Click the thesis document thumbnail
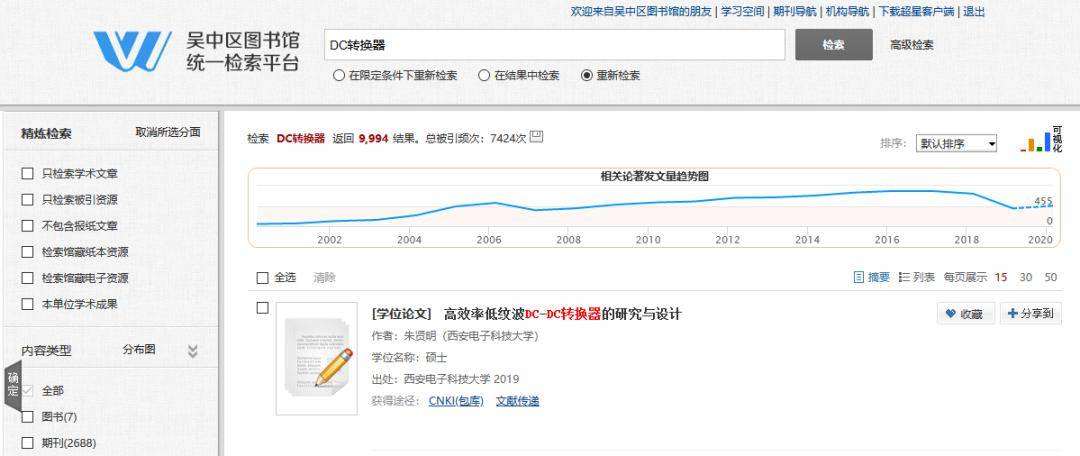The image size is (1080, 456). coord(317,358)
